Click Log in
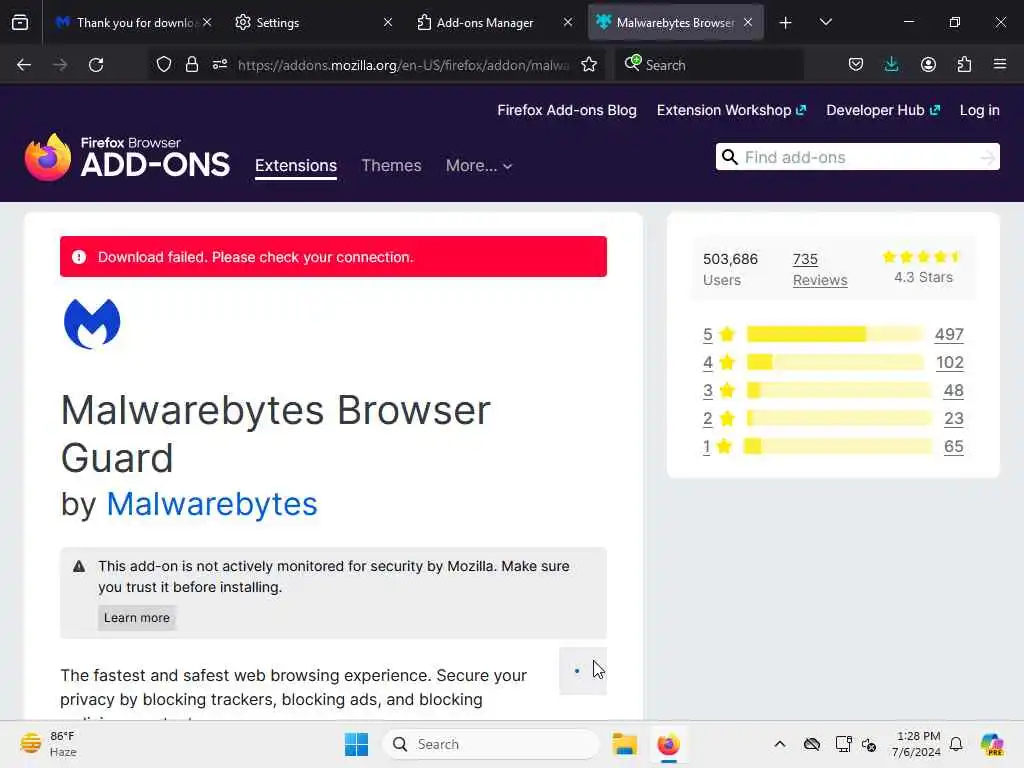Image resolution: width=1024 pixels, height=768 pixels. tap(980, 110)
